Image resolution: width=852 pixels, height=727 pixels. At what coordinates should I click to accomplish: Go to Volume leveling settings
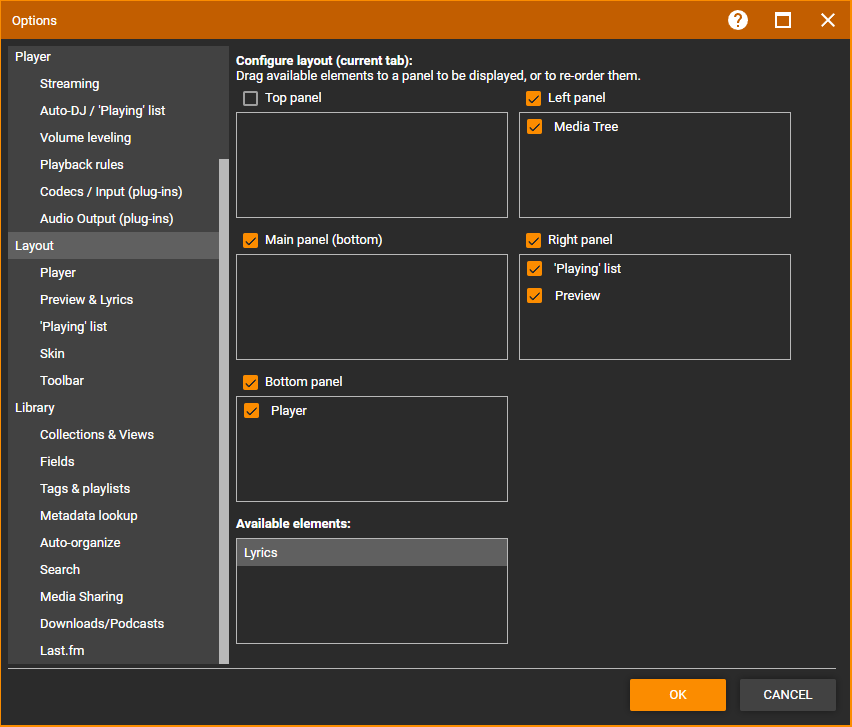pyautogui.click(x=114, y=137)
